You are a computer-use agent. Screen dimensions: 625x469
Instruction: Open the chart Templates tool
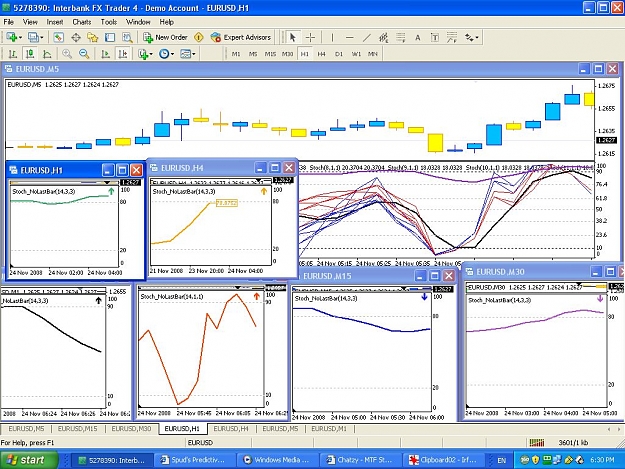point(185,53)
